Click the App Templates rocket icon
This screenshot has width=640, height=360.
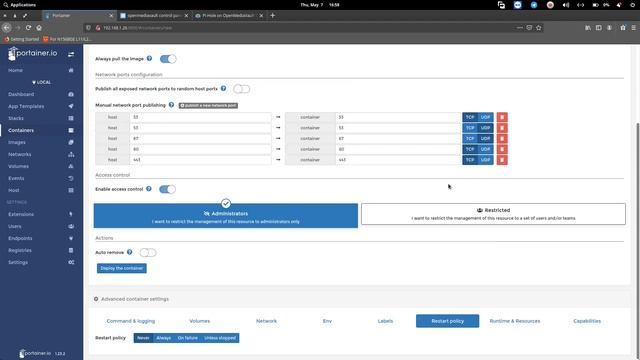click(71, 106)
